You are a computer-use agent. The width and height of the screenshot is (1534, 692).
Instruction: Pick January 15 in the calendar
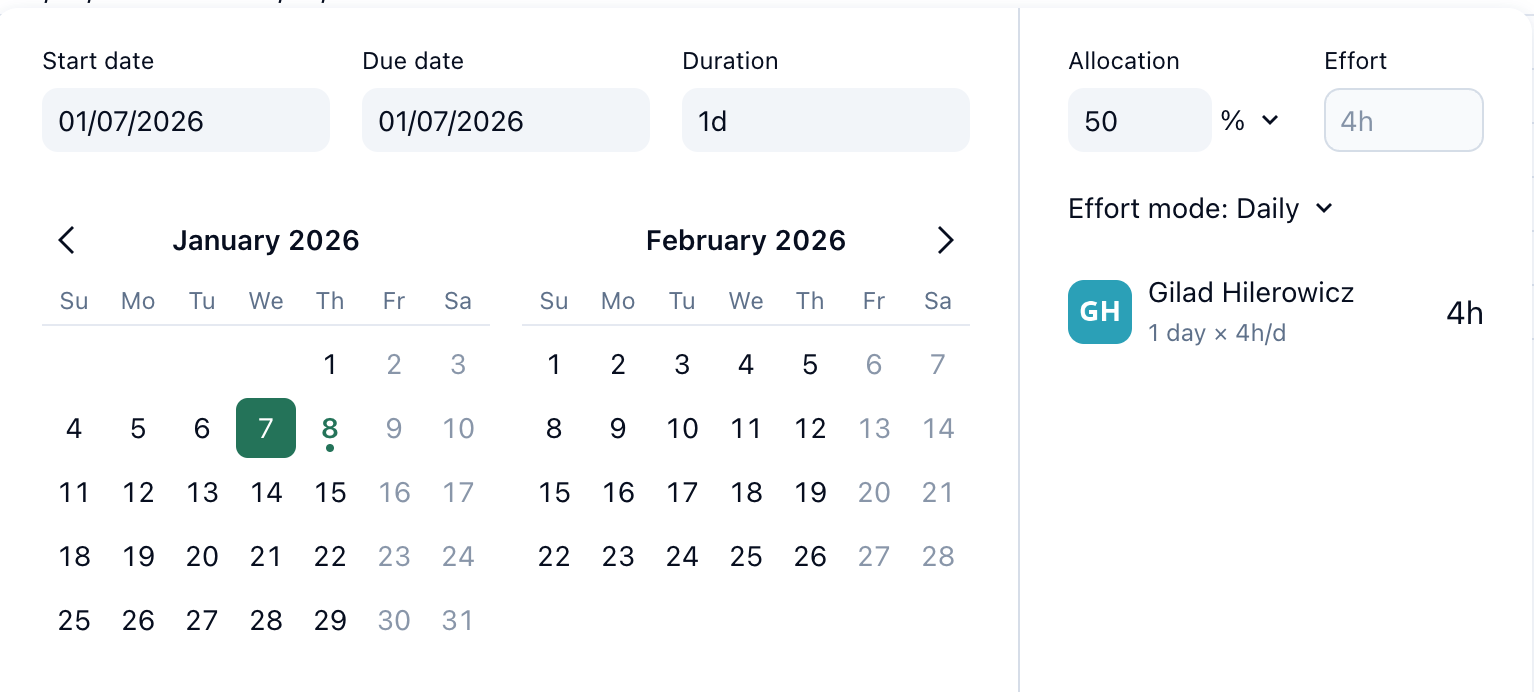(x=330, y=493)
